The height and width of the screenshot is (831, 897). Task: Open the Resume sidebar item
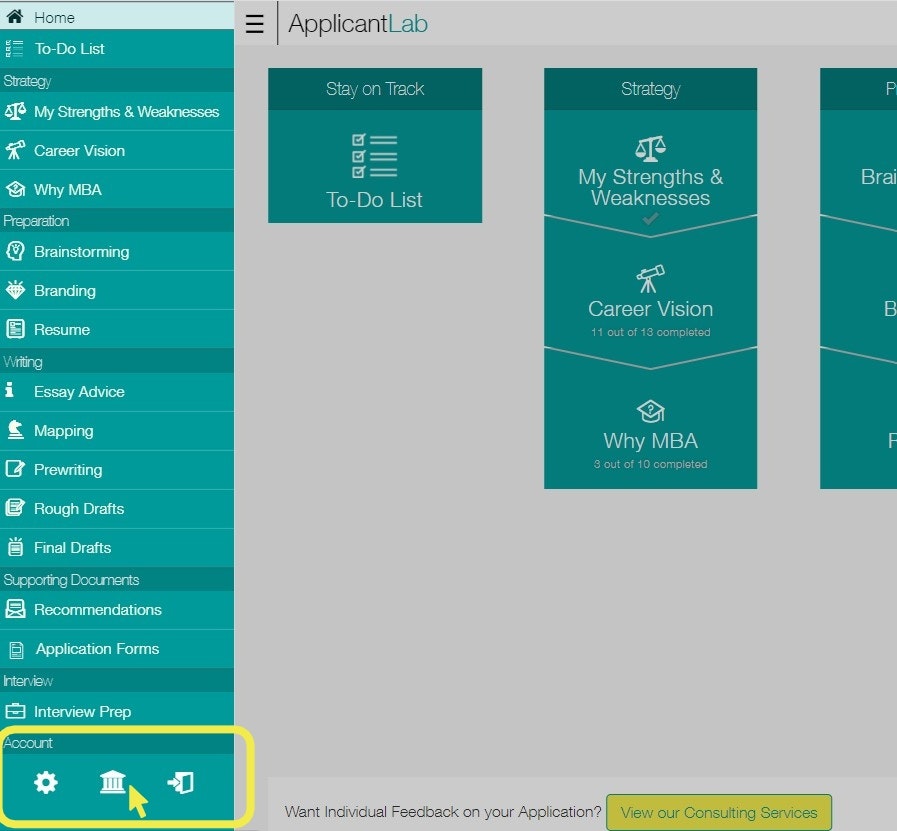pyautogui.click(x=62, y=330)
